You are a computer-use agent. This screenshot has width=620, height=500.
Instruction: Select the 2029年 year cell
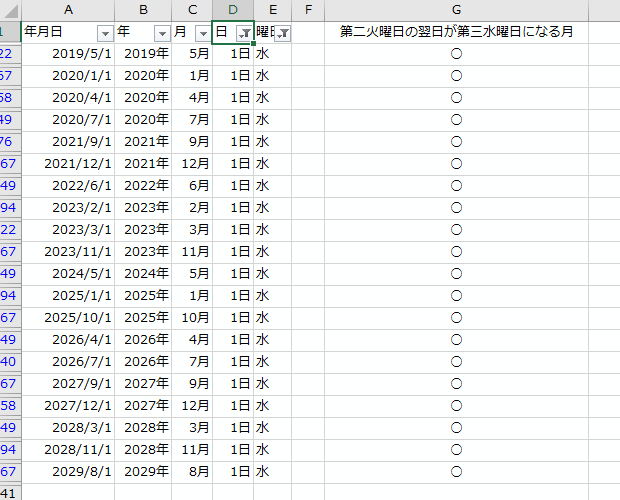coord(143,472)
